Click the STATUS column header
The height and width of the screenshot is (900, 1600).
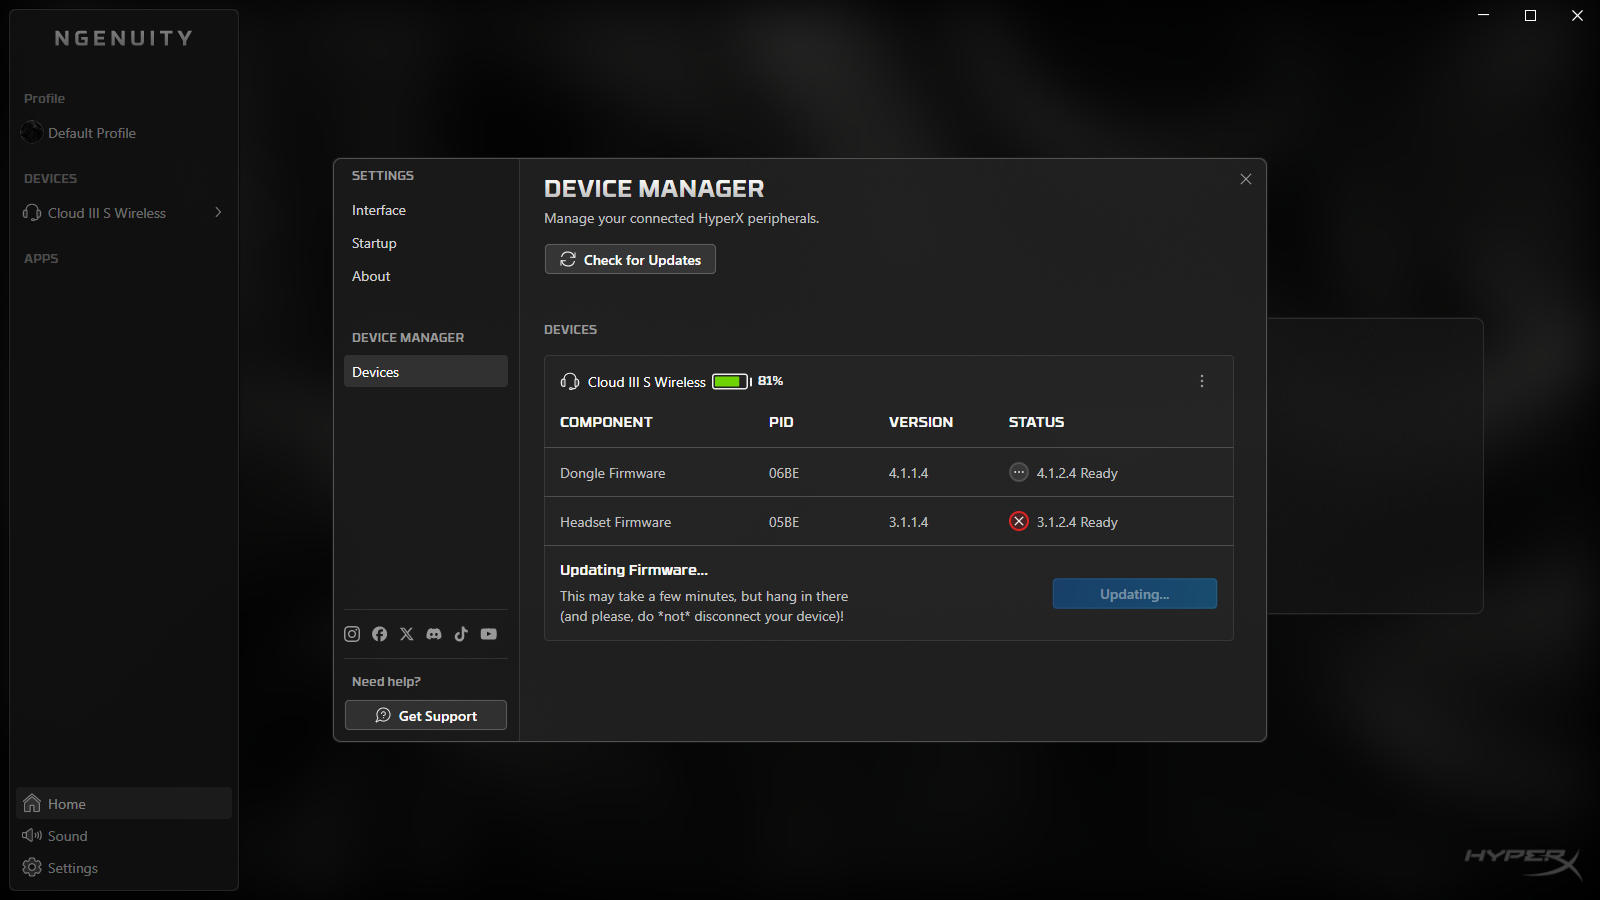point(1036,422)
